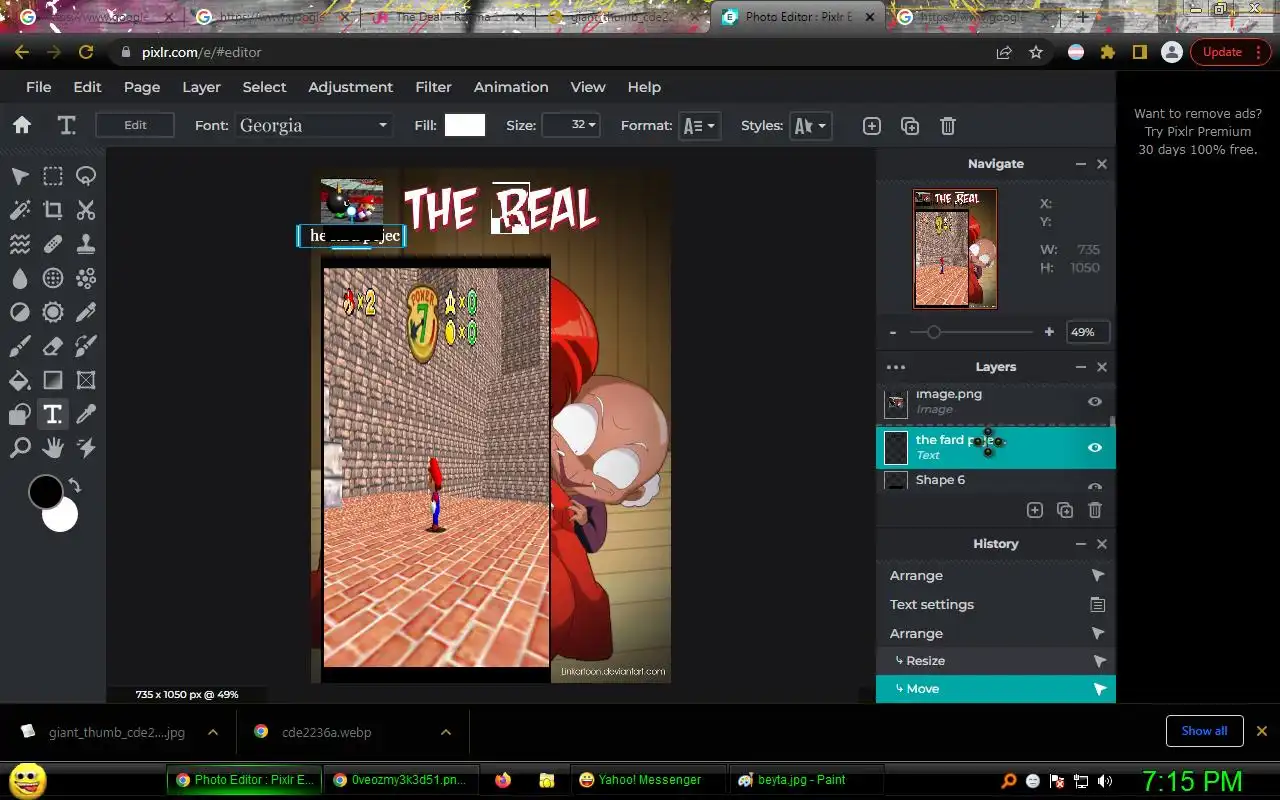Image resolution: width=1280 pixels, height=800 pixels.
Task: Select the Shape tool
Action: point(20,414)
